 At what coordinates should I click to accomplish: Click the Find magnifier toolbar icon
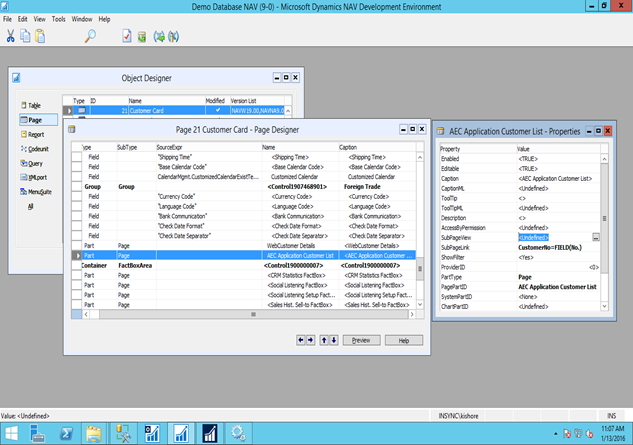coord(90,36)
